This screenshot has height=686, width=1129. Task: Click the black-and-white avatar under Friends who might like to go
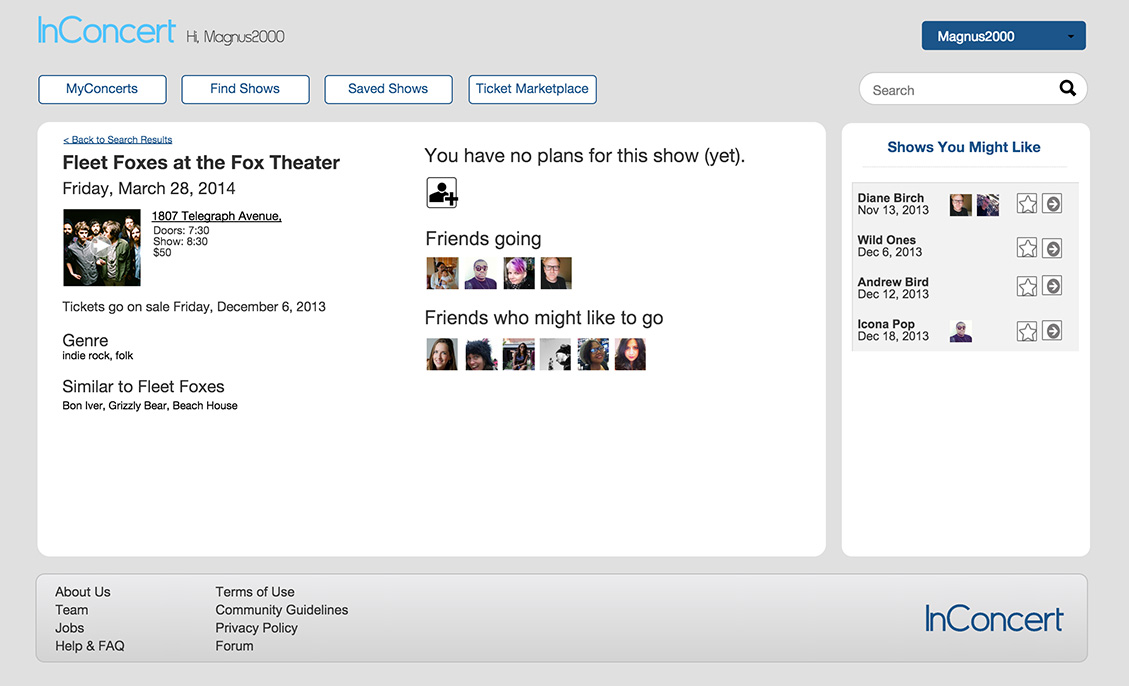555,354
